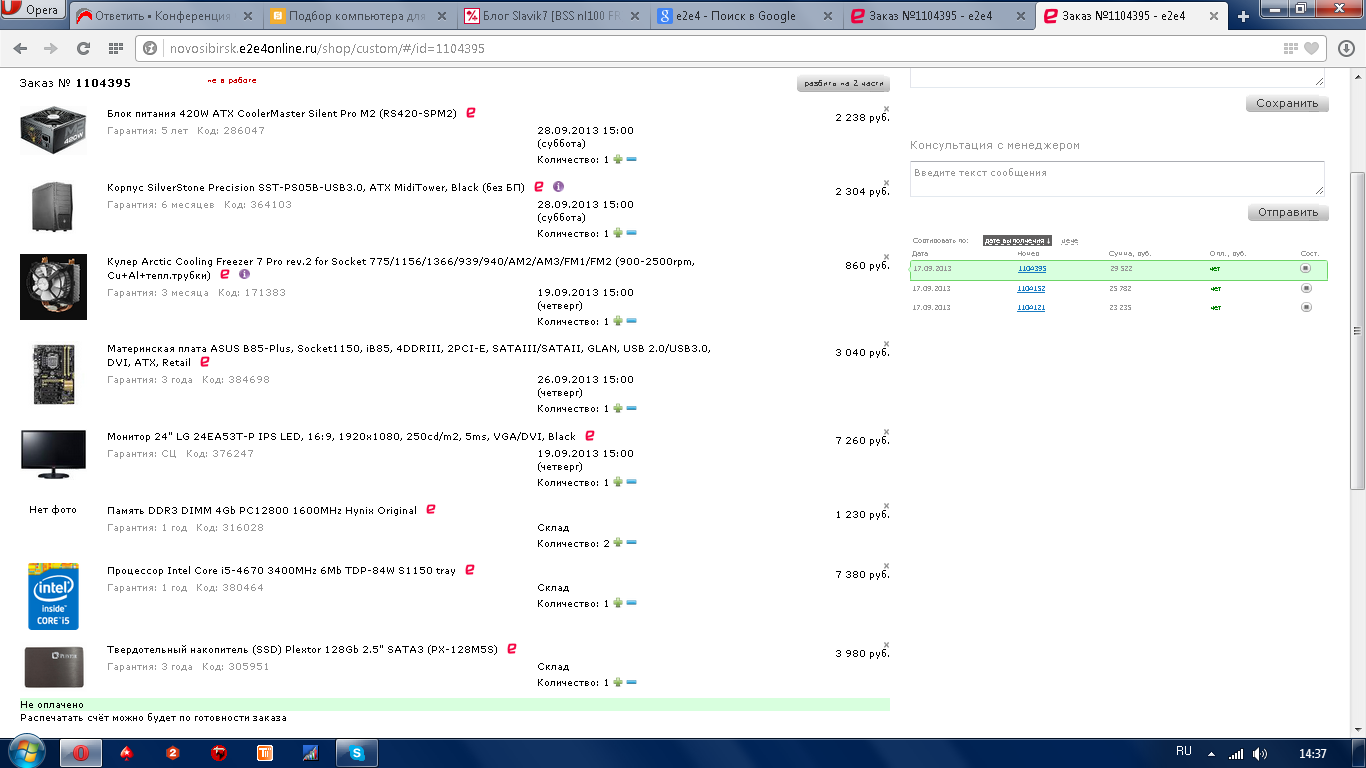
Task: Increase quantity of LG 24EA53T-P monitor
Action: (618, 482)
